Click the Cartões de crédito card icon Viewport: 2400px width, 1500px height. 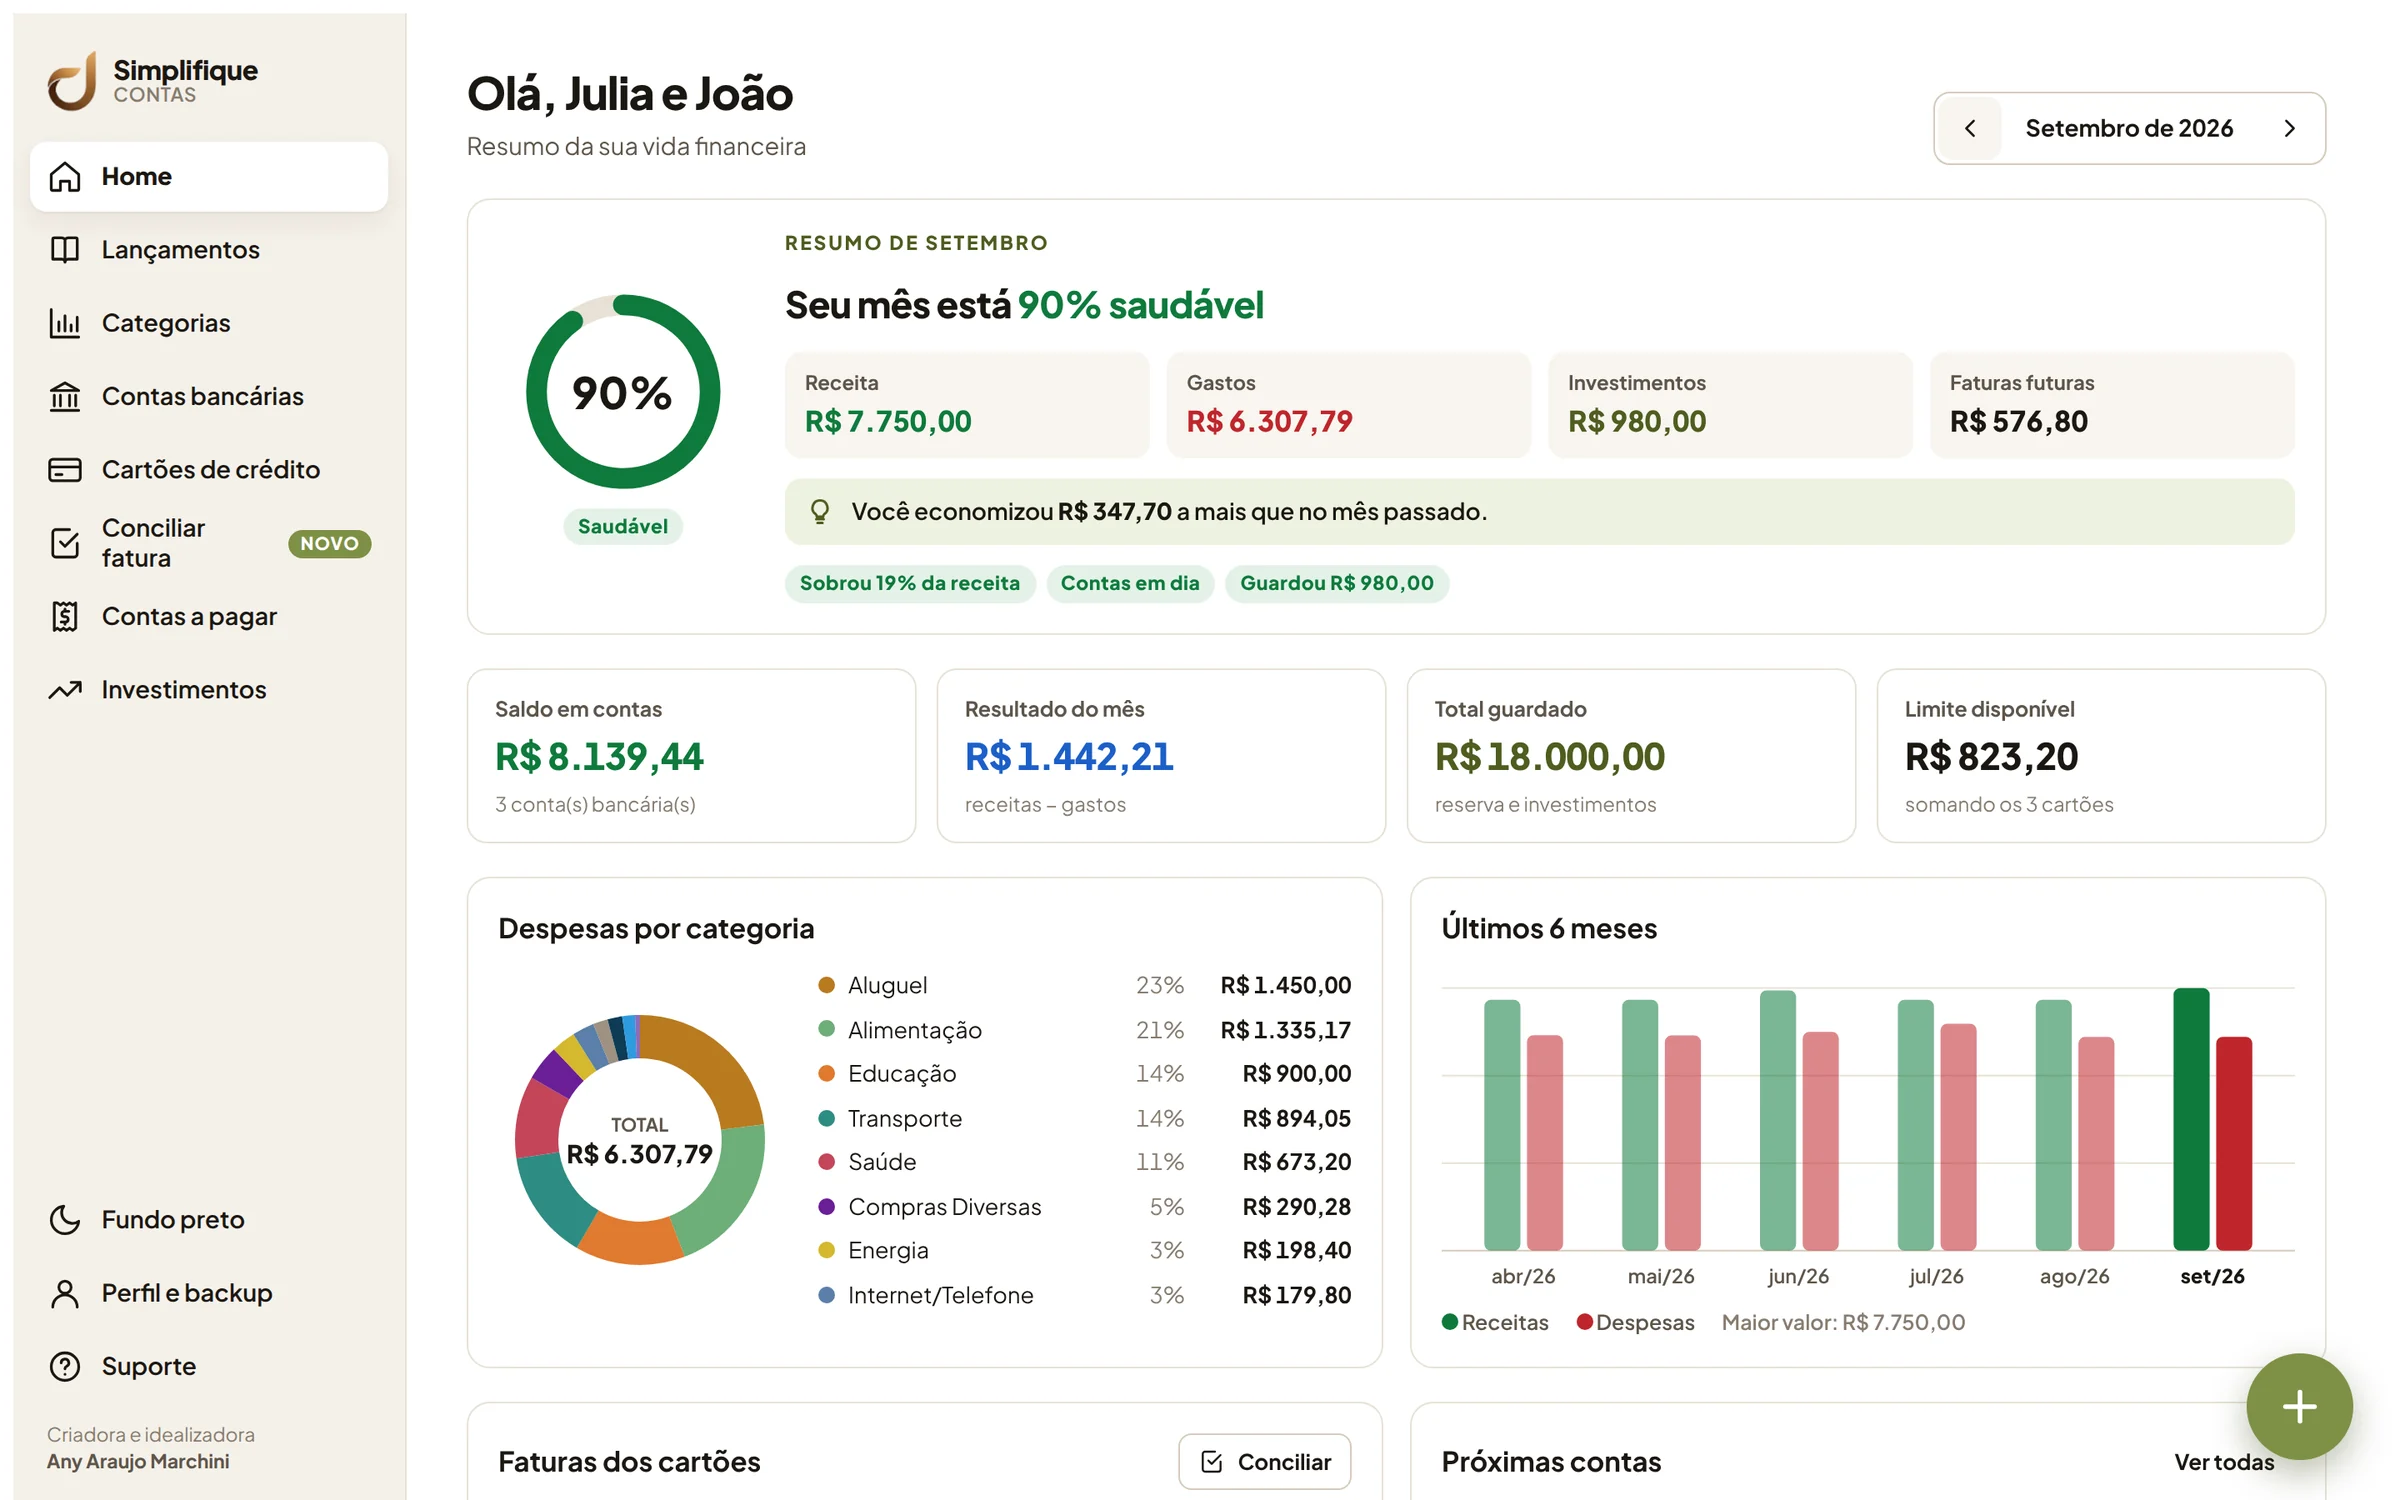65,470
